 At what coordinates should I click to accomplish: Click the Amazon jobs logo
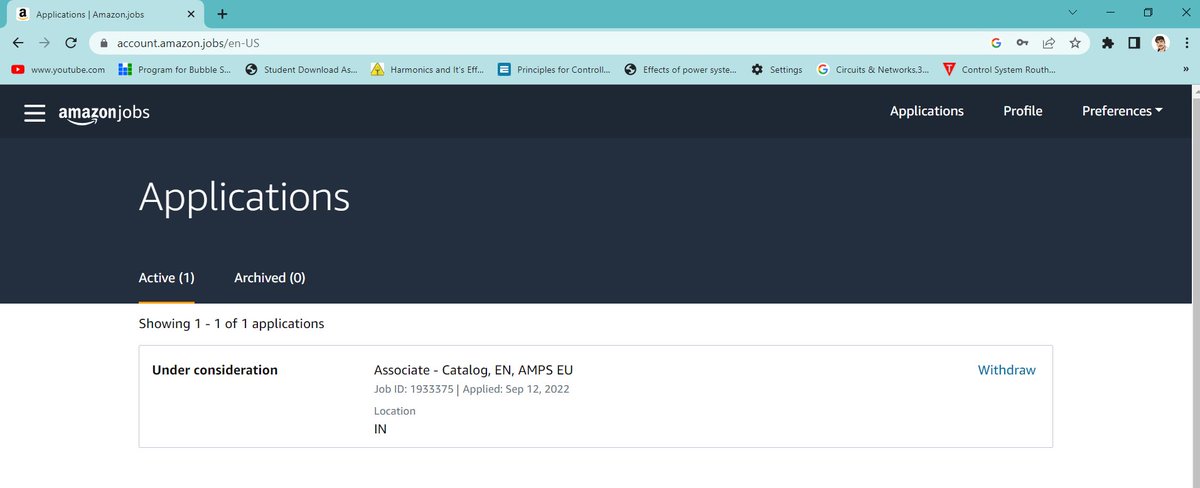point(104,114)
